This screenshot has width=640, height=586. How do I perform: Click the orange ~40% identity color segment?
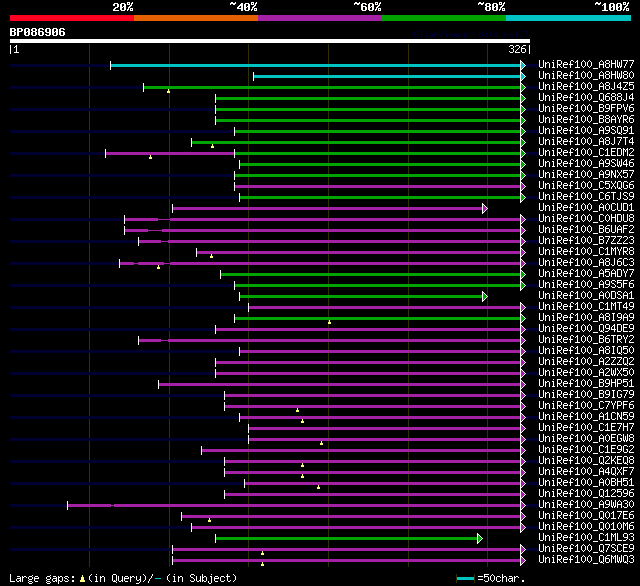pos(196,18)
